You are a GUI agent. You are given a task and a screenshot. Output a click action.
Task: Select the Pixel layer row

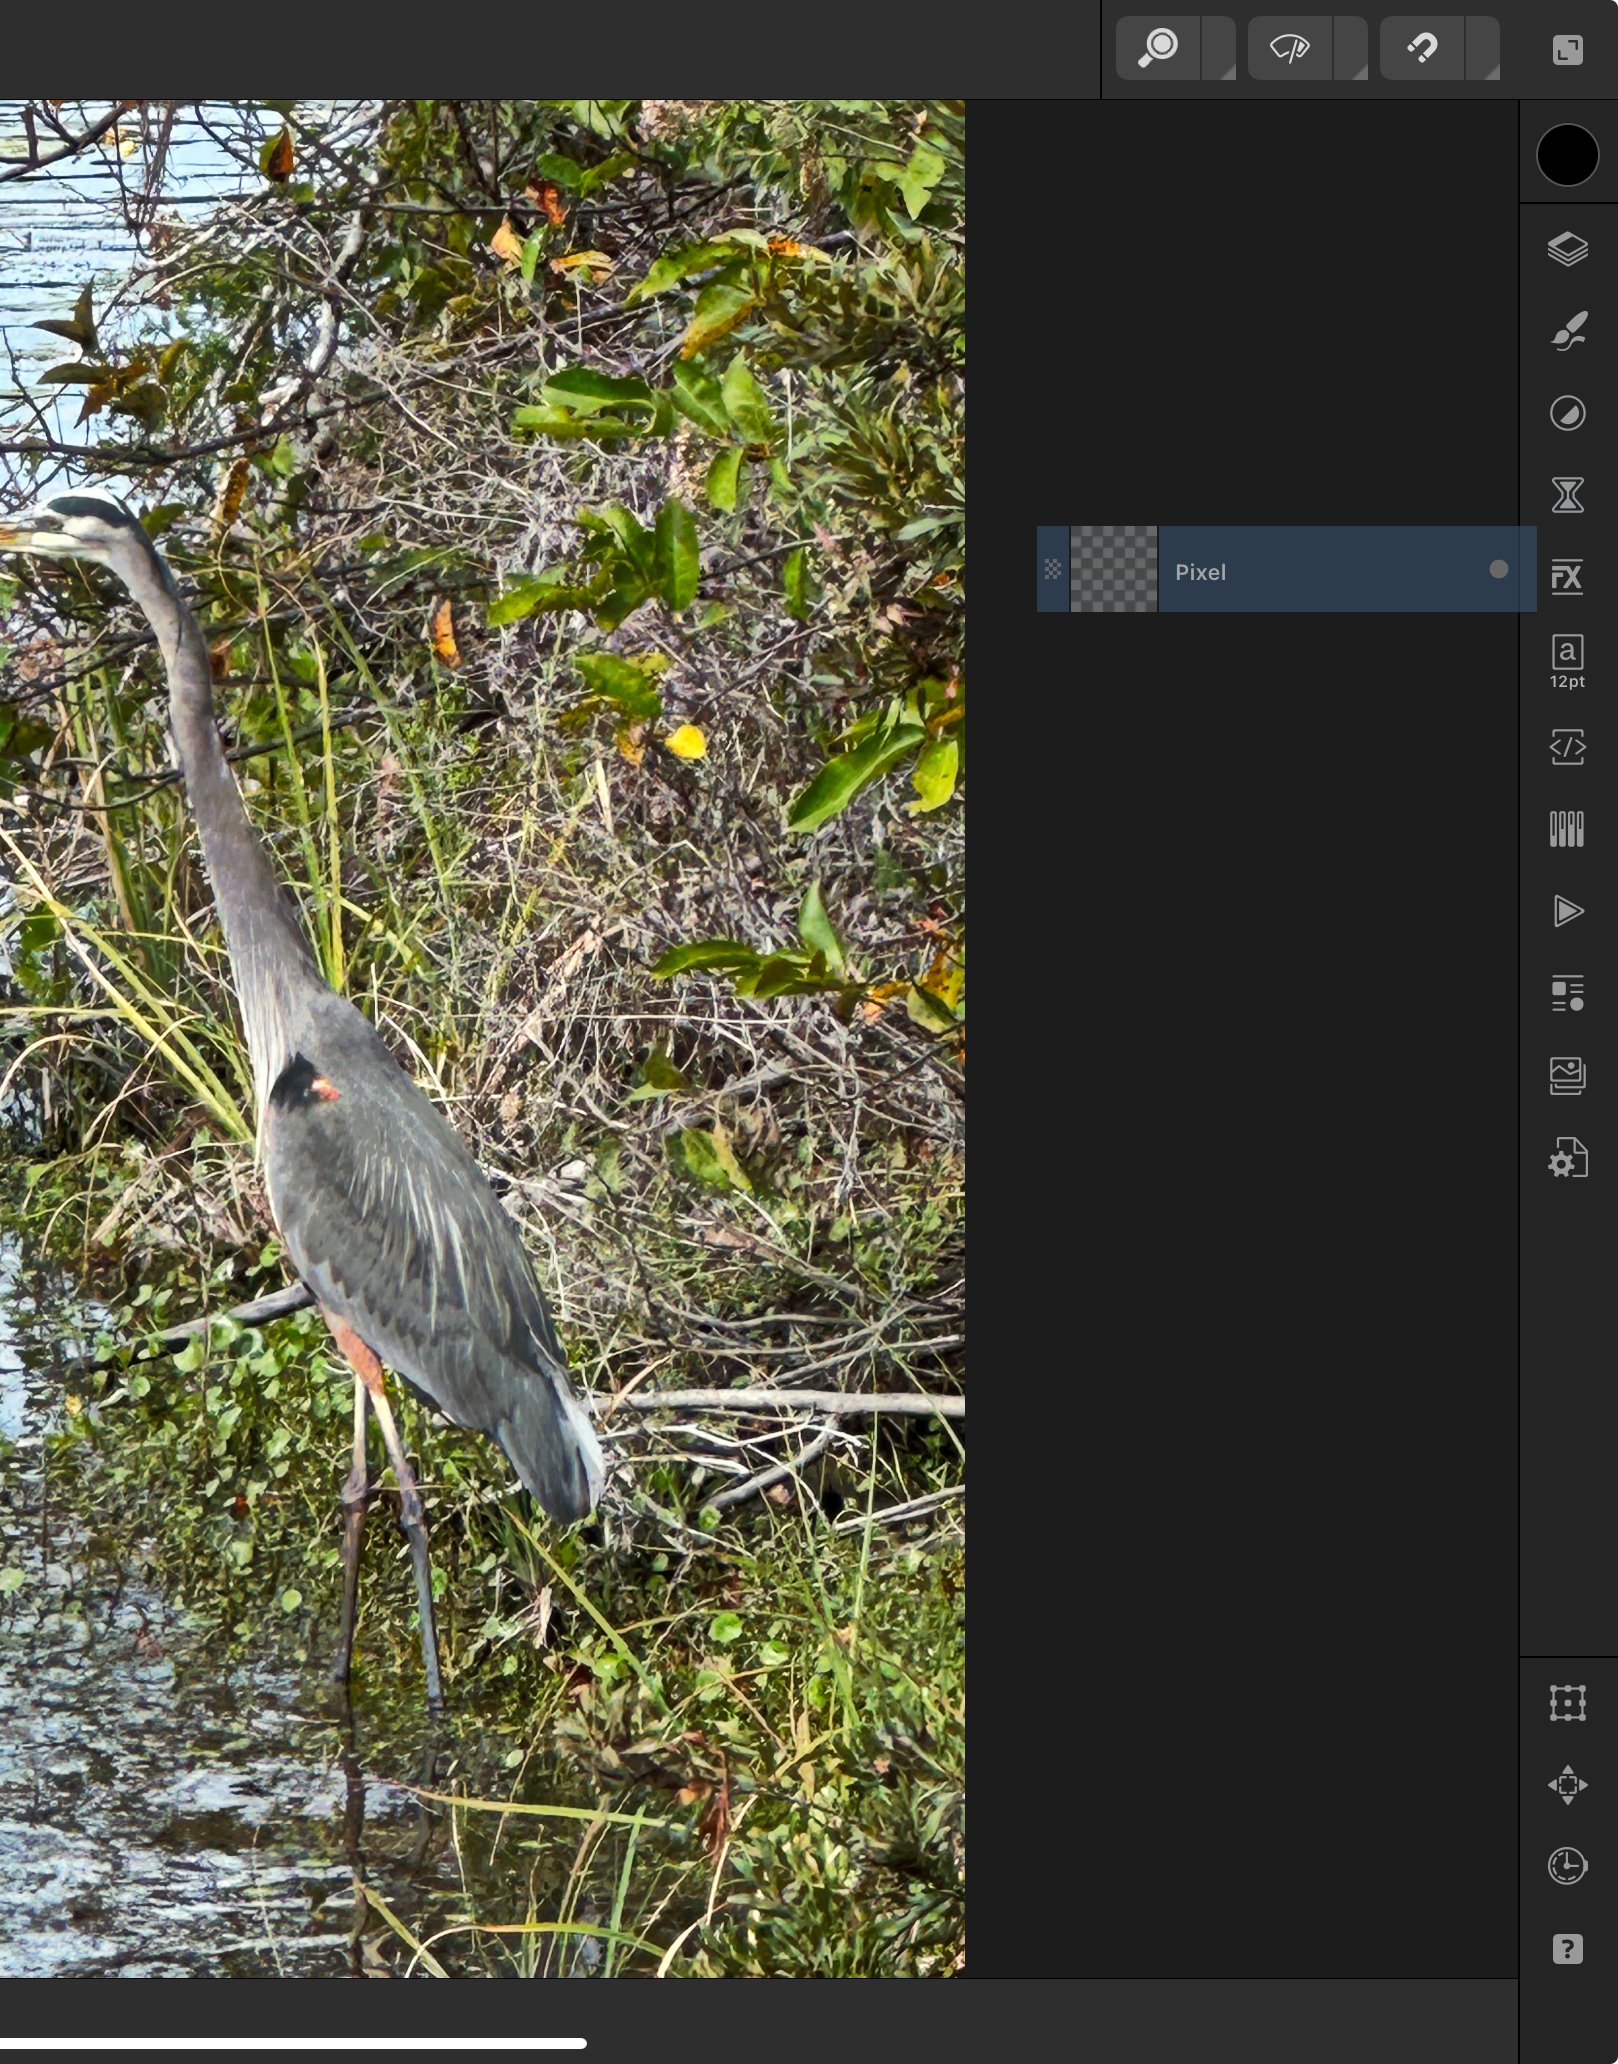[x=1286, y=569]
